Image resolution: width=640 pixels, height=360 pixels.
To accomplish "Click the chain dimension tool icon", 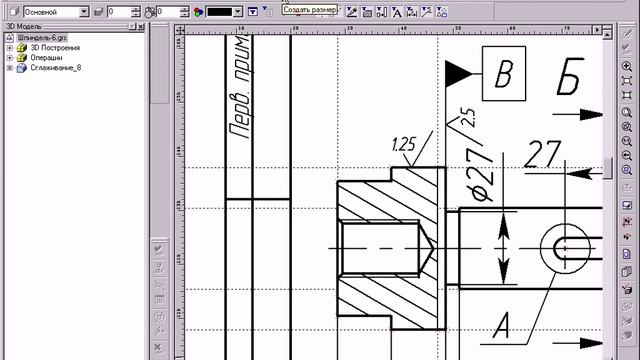I will pyautogui.click(x=411, y=12).
